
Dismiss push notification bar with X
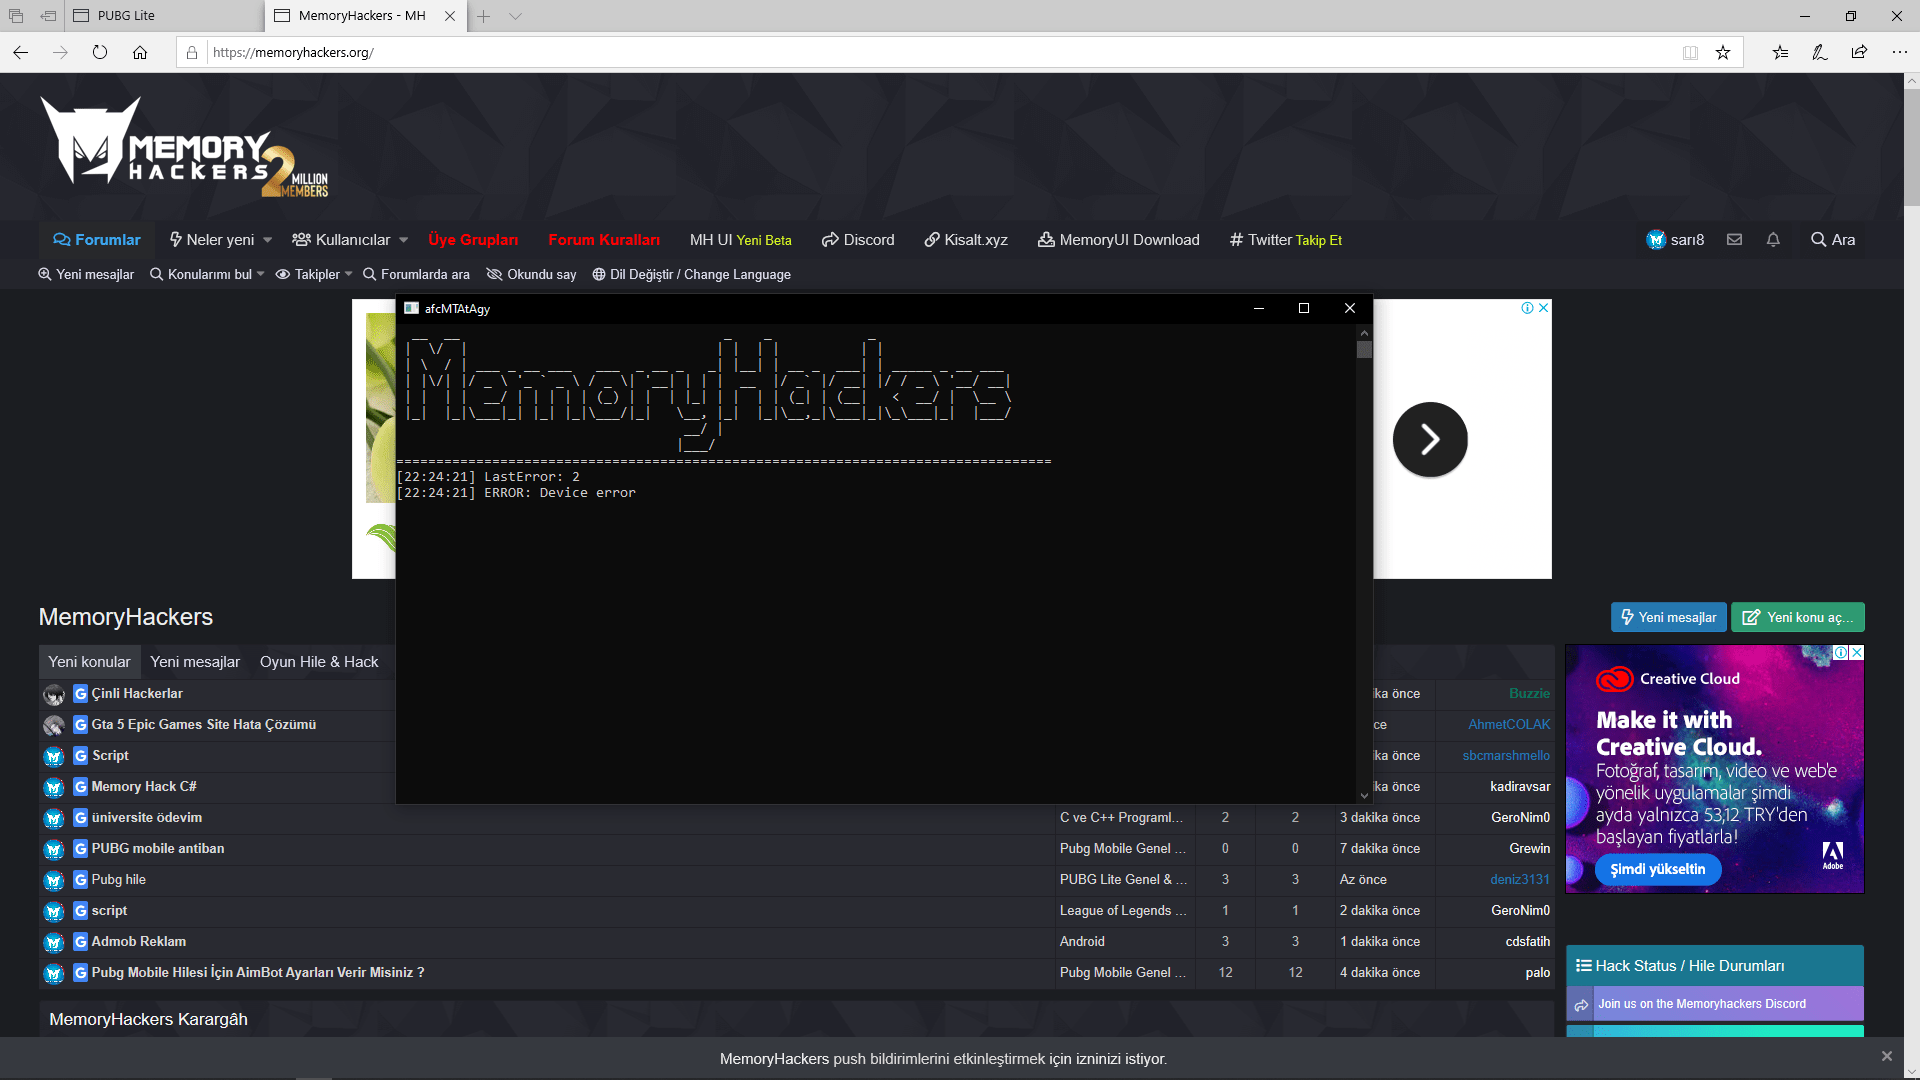click(x=1886, y=1056)
